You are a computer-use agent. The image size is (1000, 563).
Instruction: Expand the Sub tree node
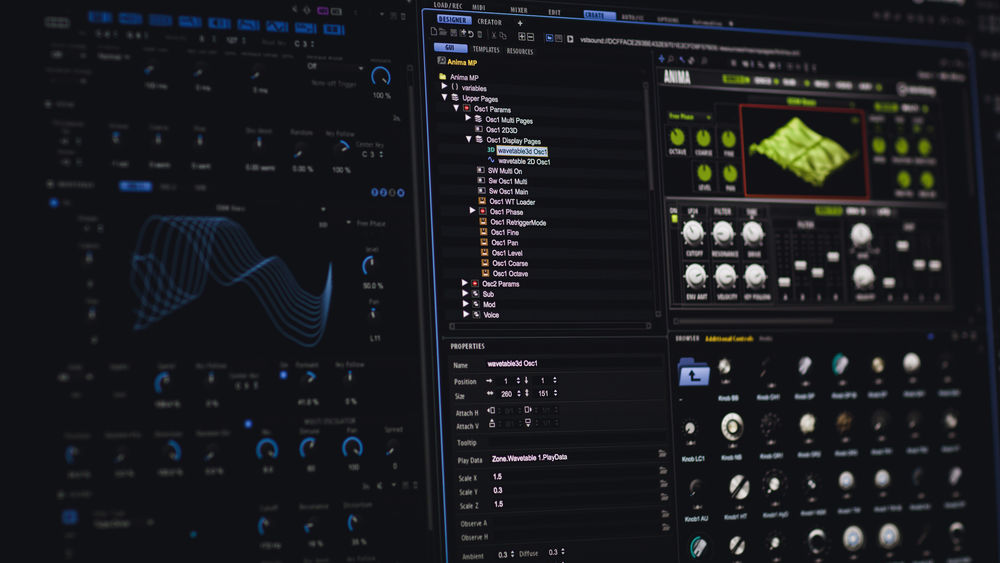coord(465,293)
